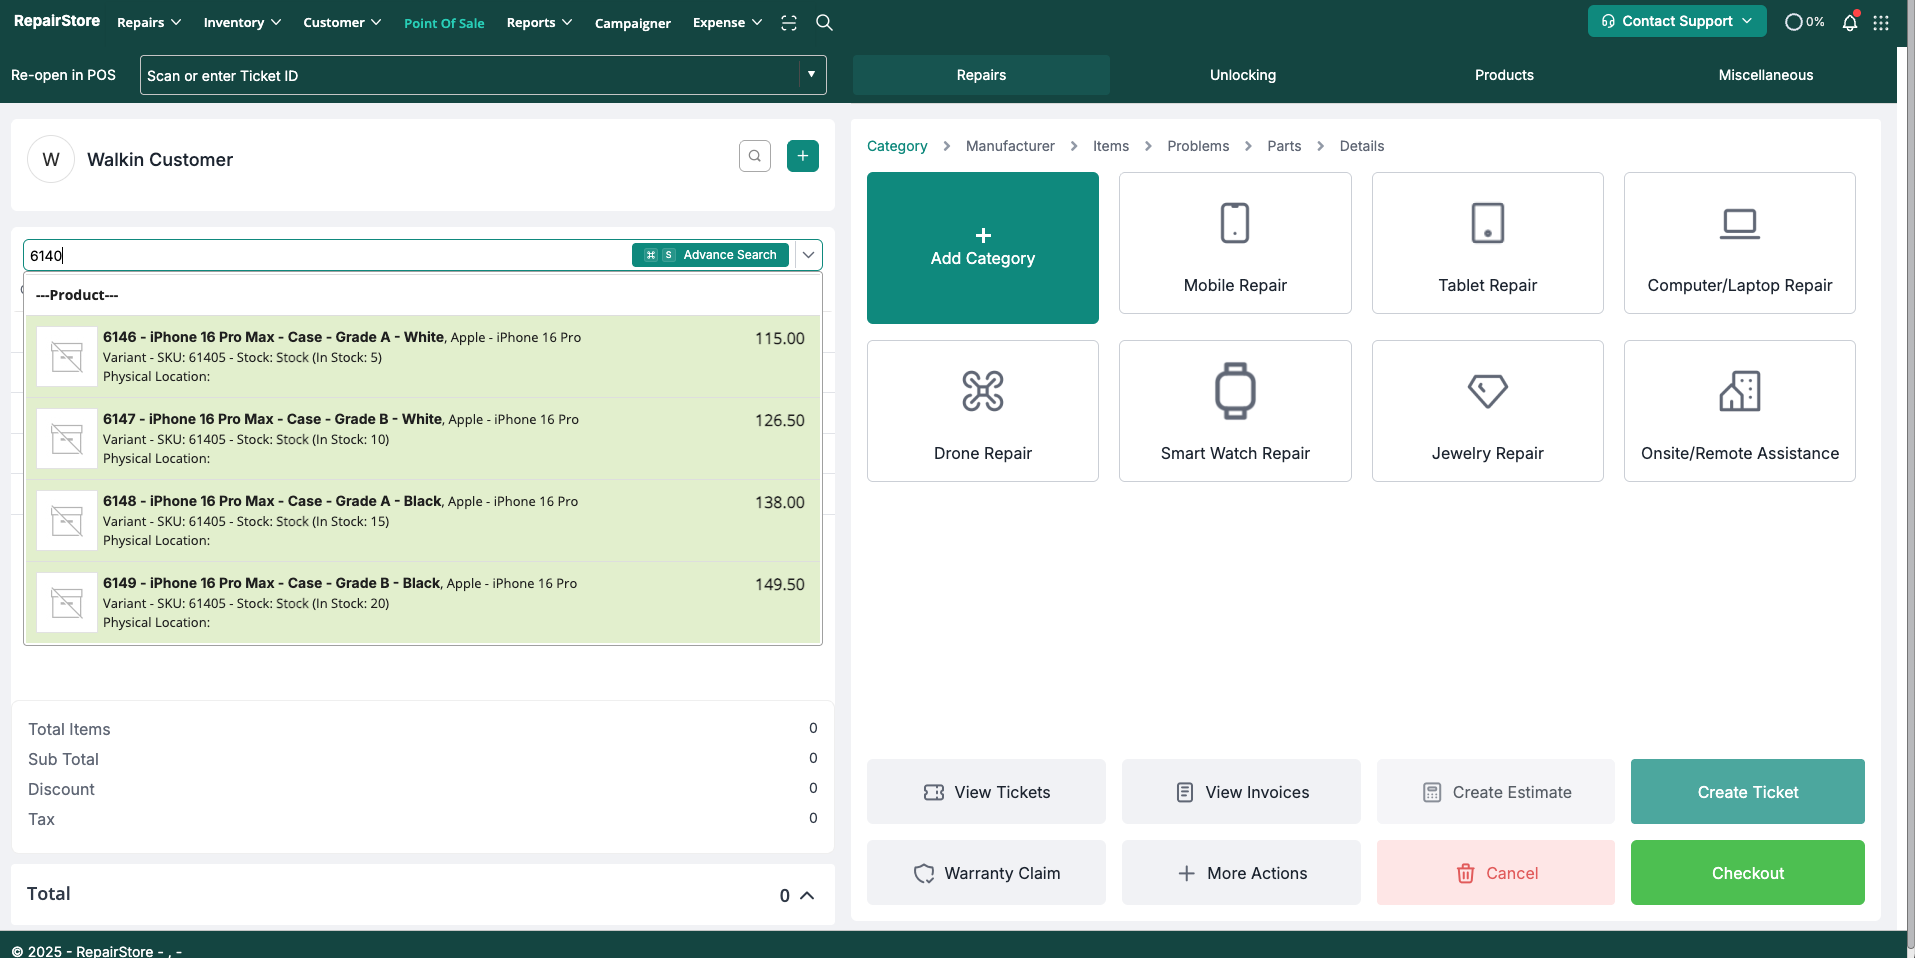Collapse the Total section chevron
This screenshot has width=1915, height=958.
807,895
